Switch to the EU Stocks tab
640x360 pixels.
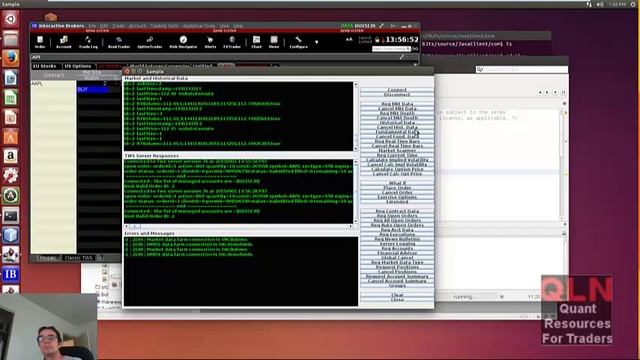[x=45, y=66]
